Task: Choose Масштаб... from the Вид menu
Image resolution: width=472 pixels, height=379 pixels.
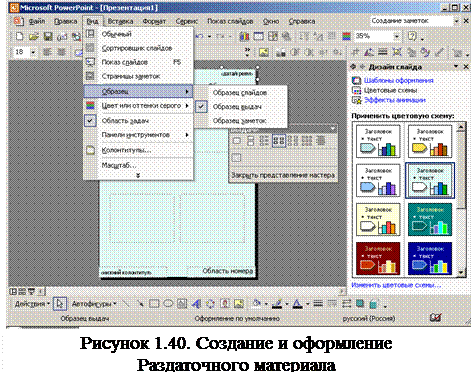Action: 138,165
